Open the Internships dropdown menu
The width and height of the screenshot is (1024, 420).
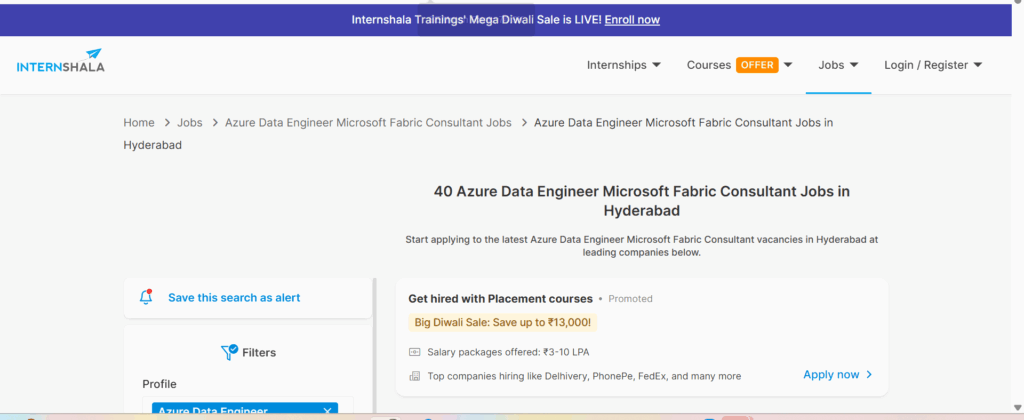tap(624, 65)
